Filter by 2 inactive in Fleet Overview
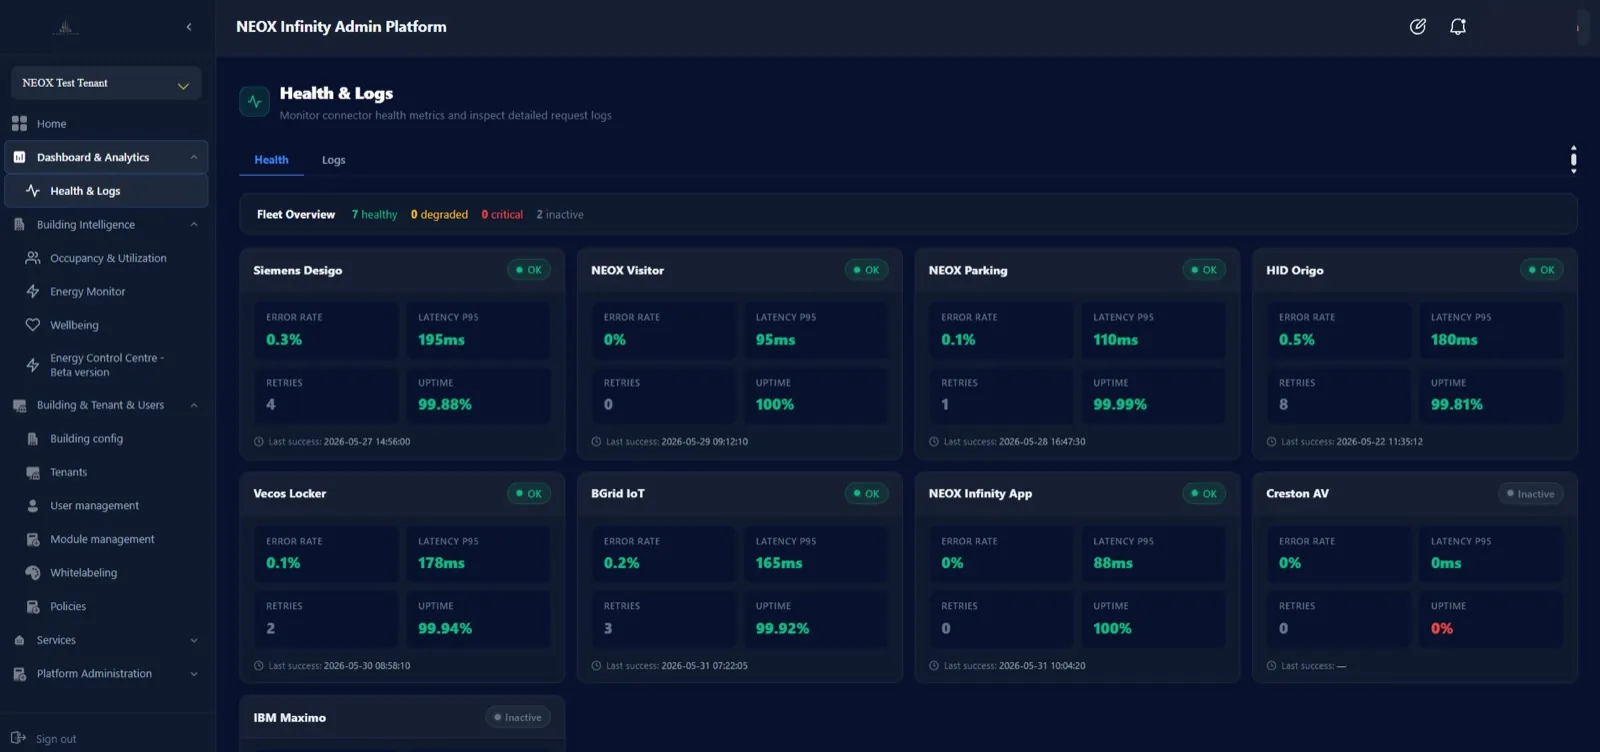 click(560, 215)
